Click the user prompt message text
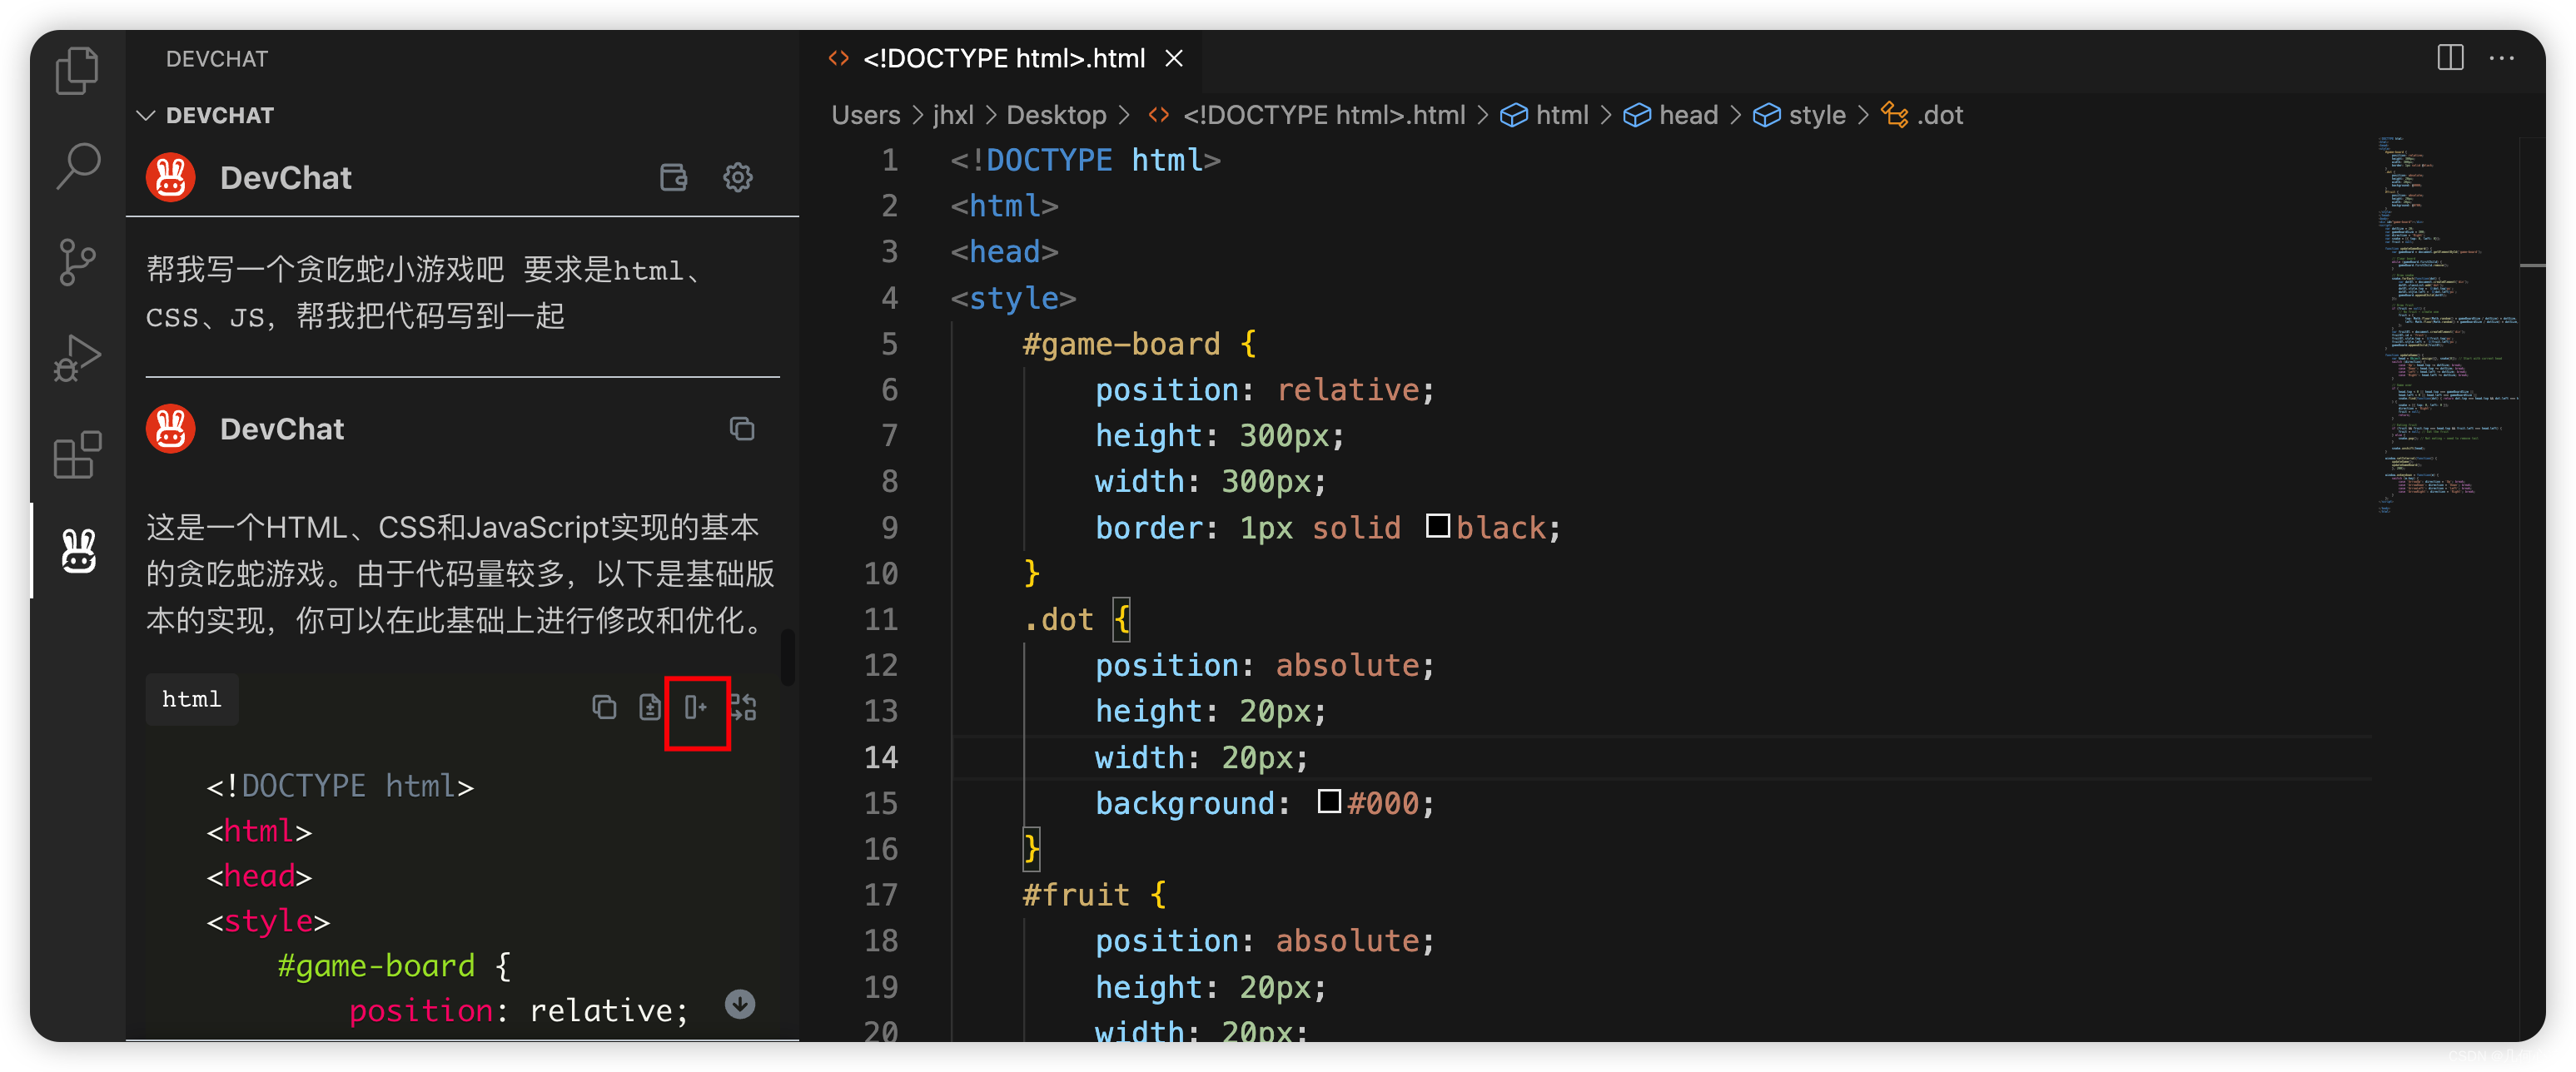The width and height of the screenshot is (2576, 1072). pos(424,293)
